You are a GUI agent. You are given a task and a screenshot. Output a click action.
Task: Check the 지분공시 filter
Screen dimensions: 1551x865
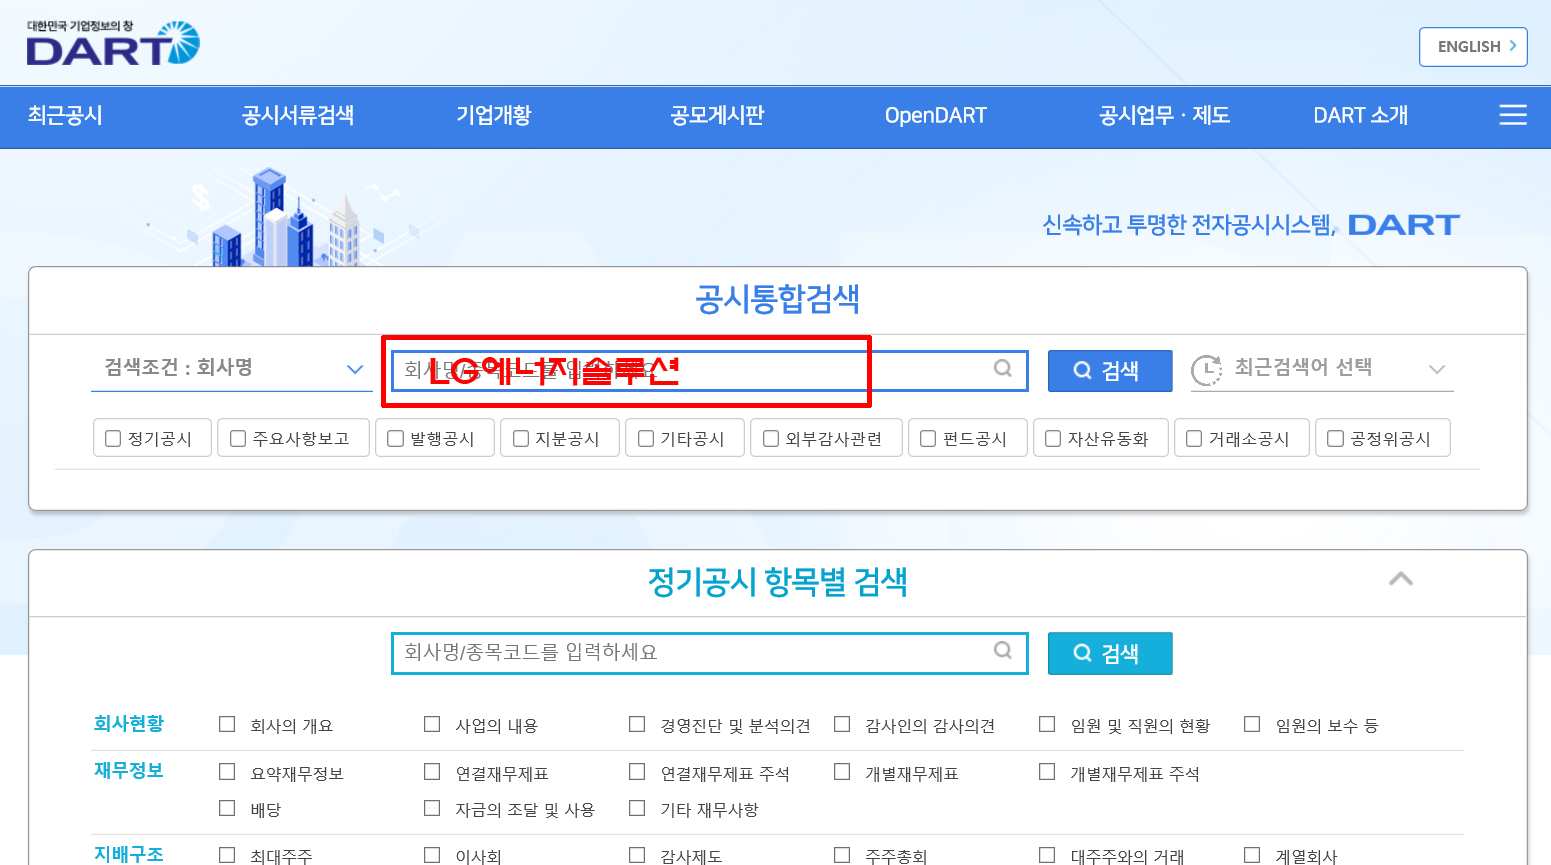pos(521,438)
